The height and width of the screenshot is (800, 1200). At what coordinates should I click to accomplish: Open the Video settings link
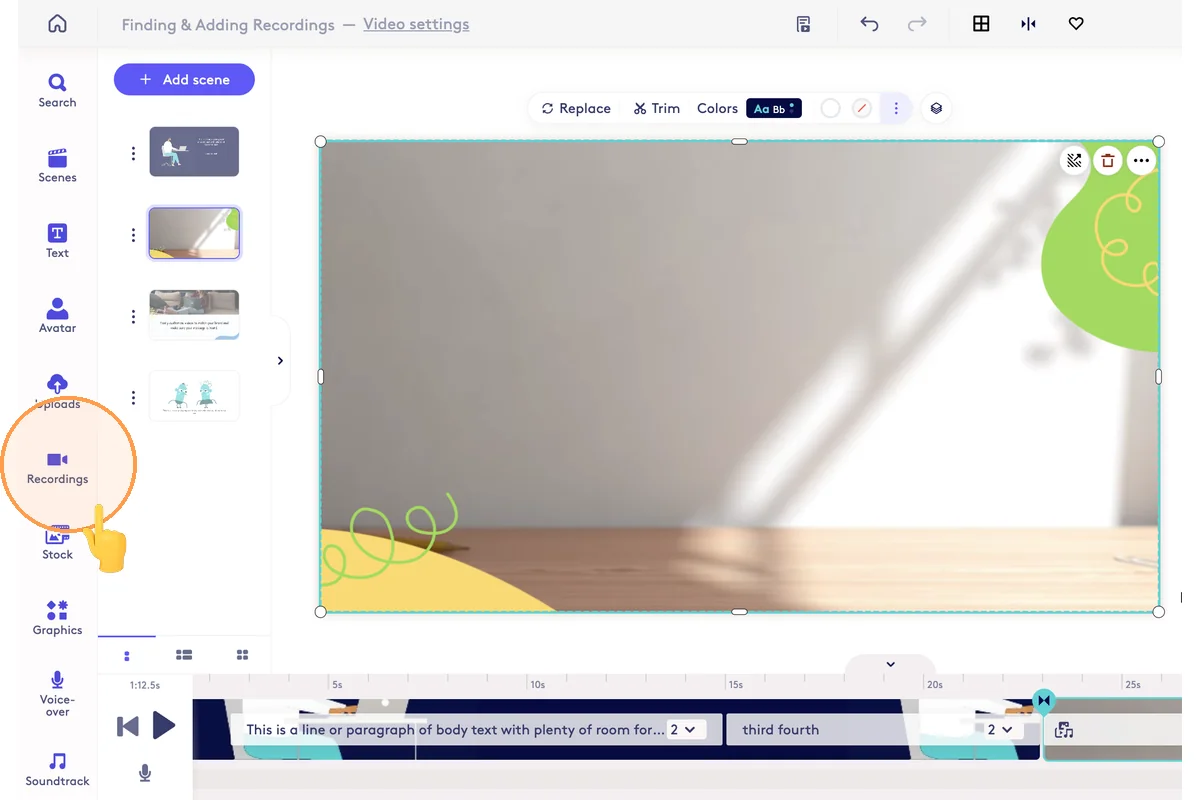(416, 24)
